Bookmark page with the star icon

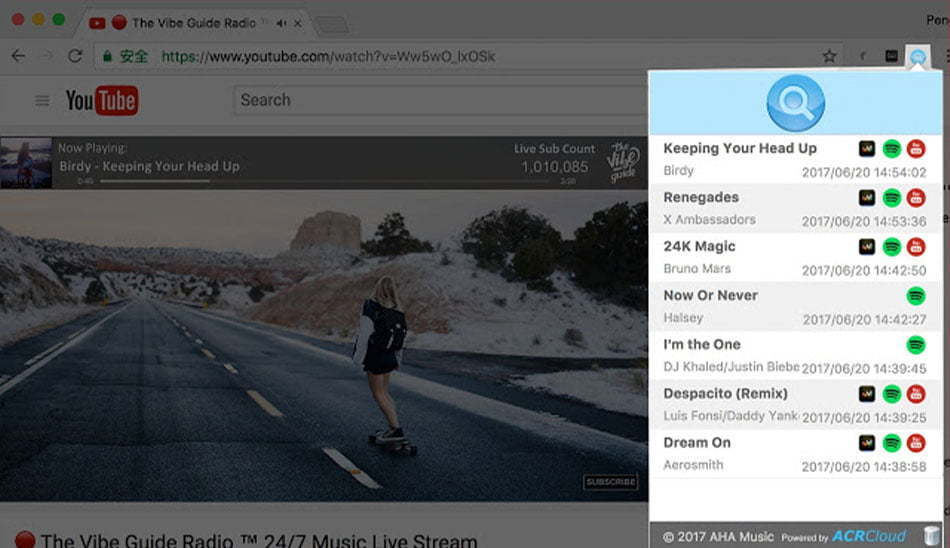point(829,56)
